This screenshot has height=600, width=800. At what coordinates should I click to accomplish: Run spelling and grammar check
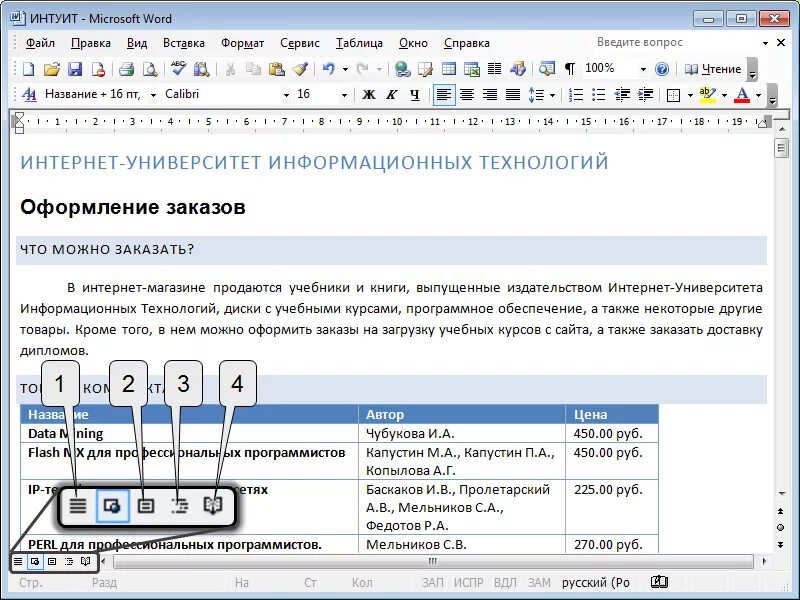click(x=178, y=69)
